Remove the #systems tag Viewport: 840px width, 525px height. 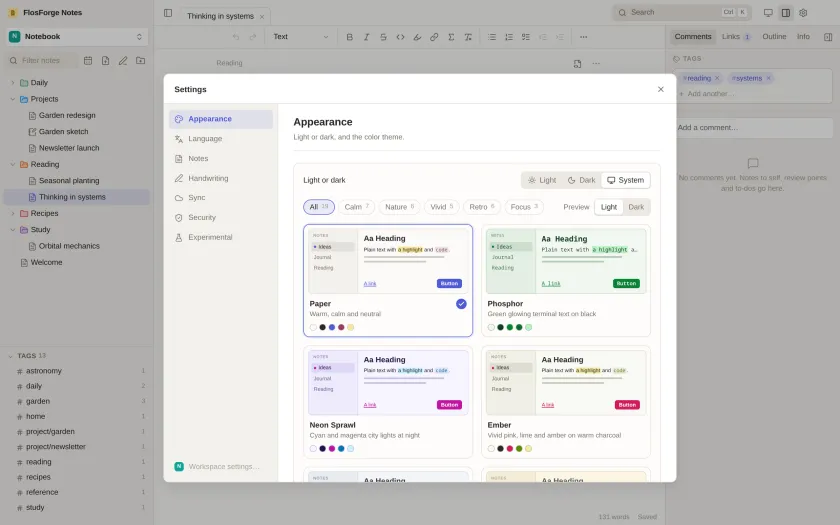tap(768, 78)
